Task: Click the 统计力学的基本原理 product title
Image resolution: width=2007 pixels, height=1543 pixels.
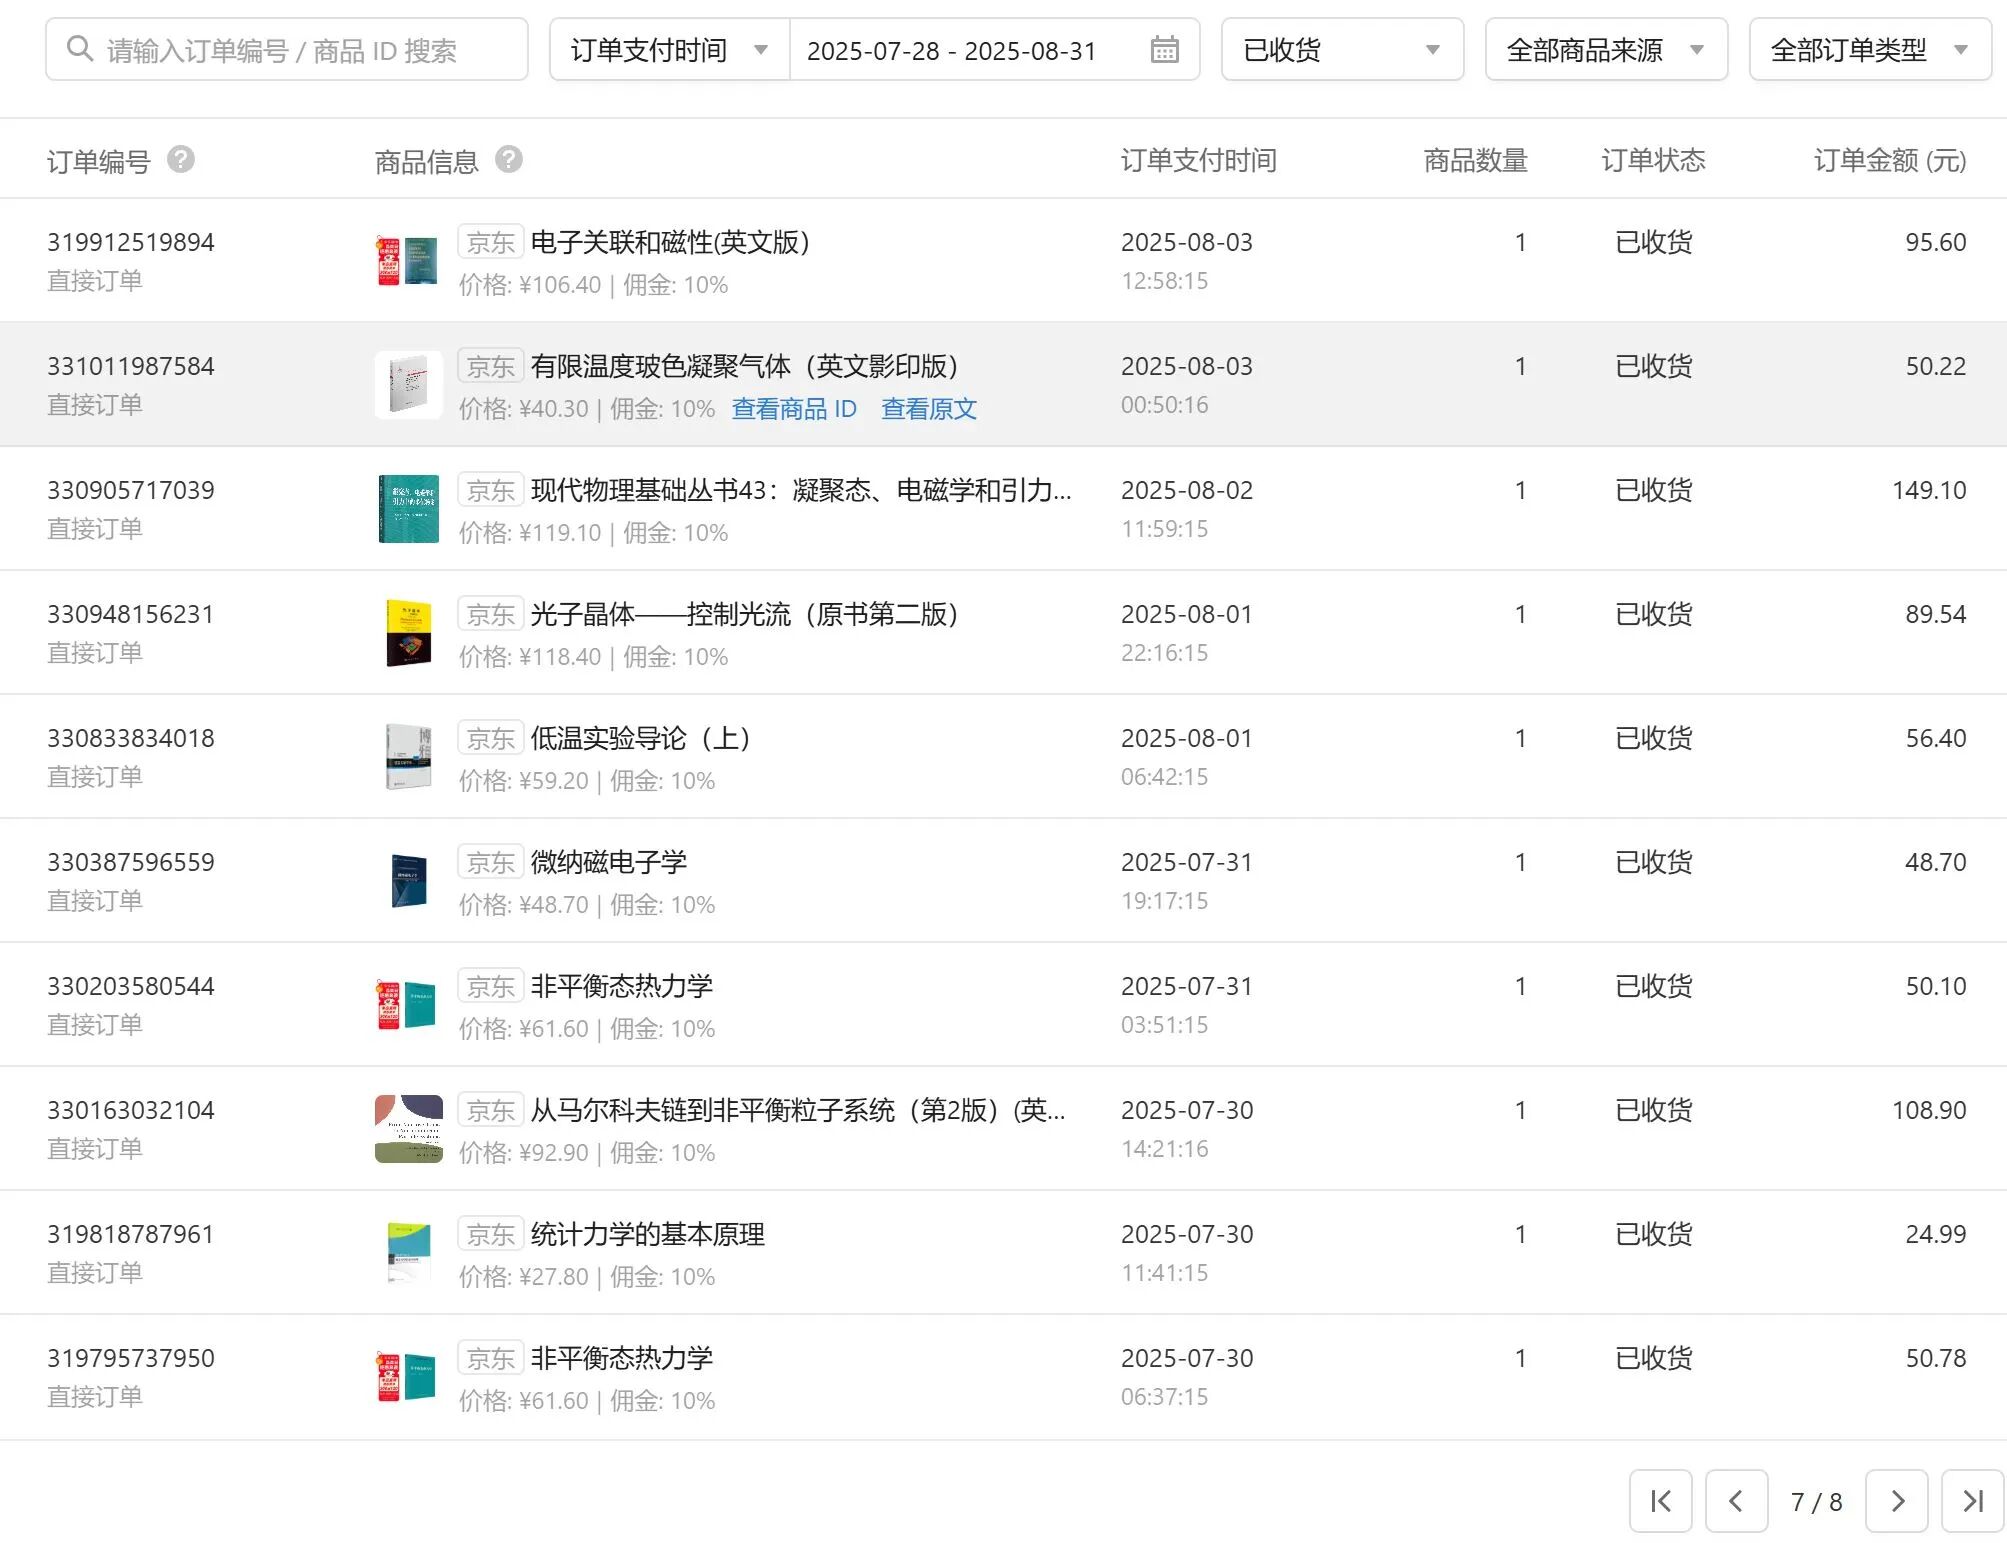Action: coord(647,1234)
